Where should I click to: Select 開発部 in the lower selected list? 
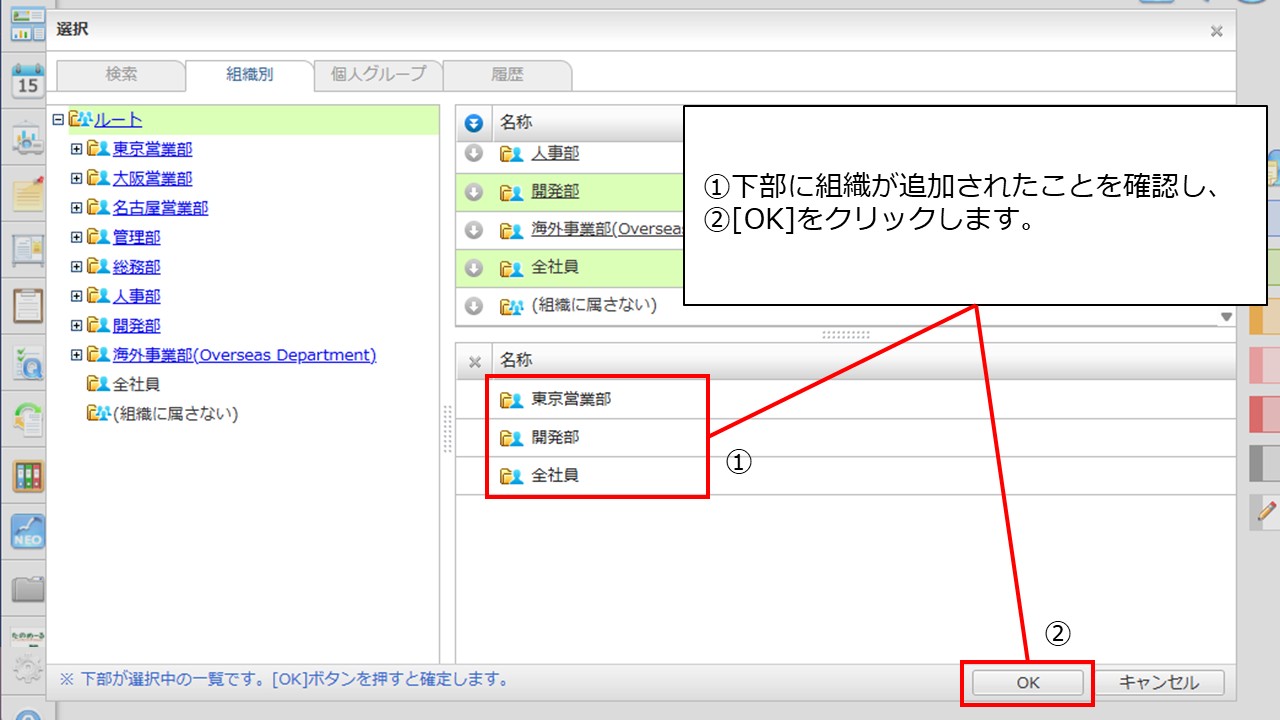(555, 437)
